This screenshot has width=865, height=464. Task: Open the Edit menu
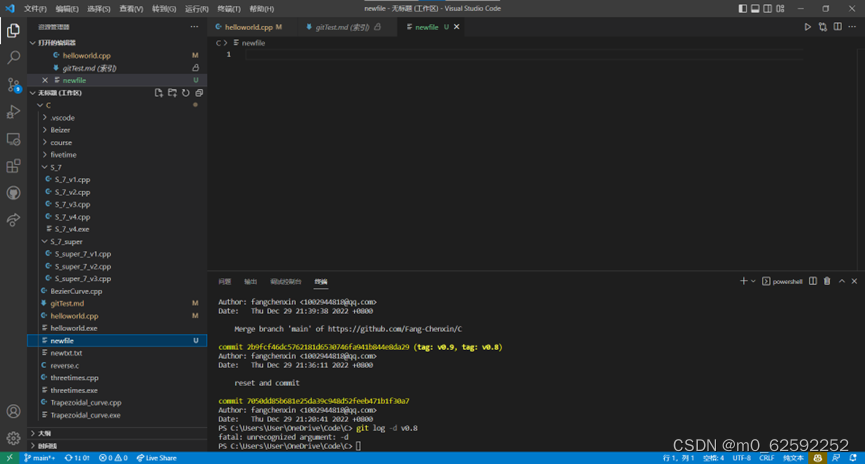tap(67, 9)
